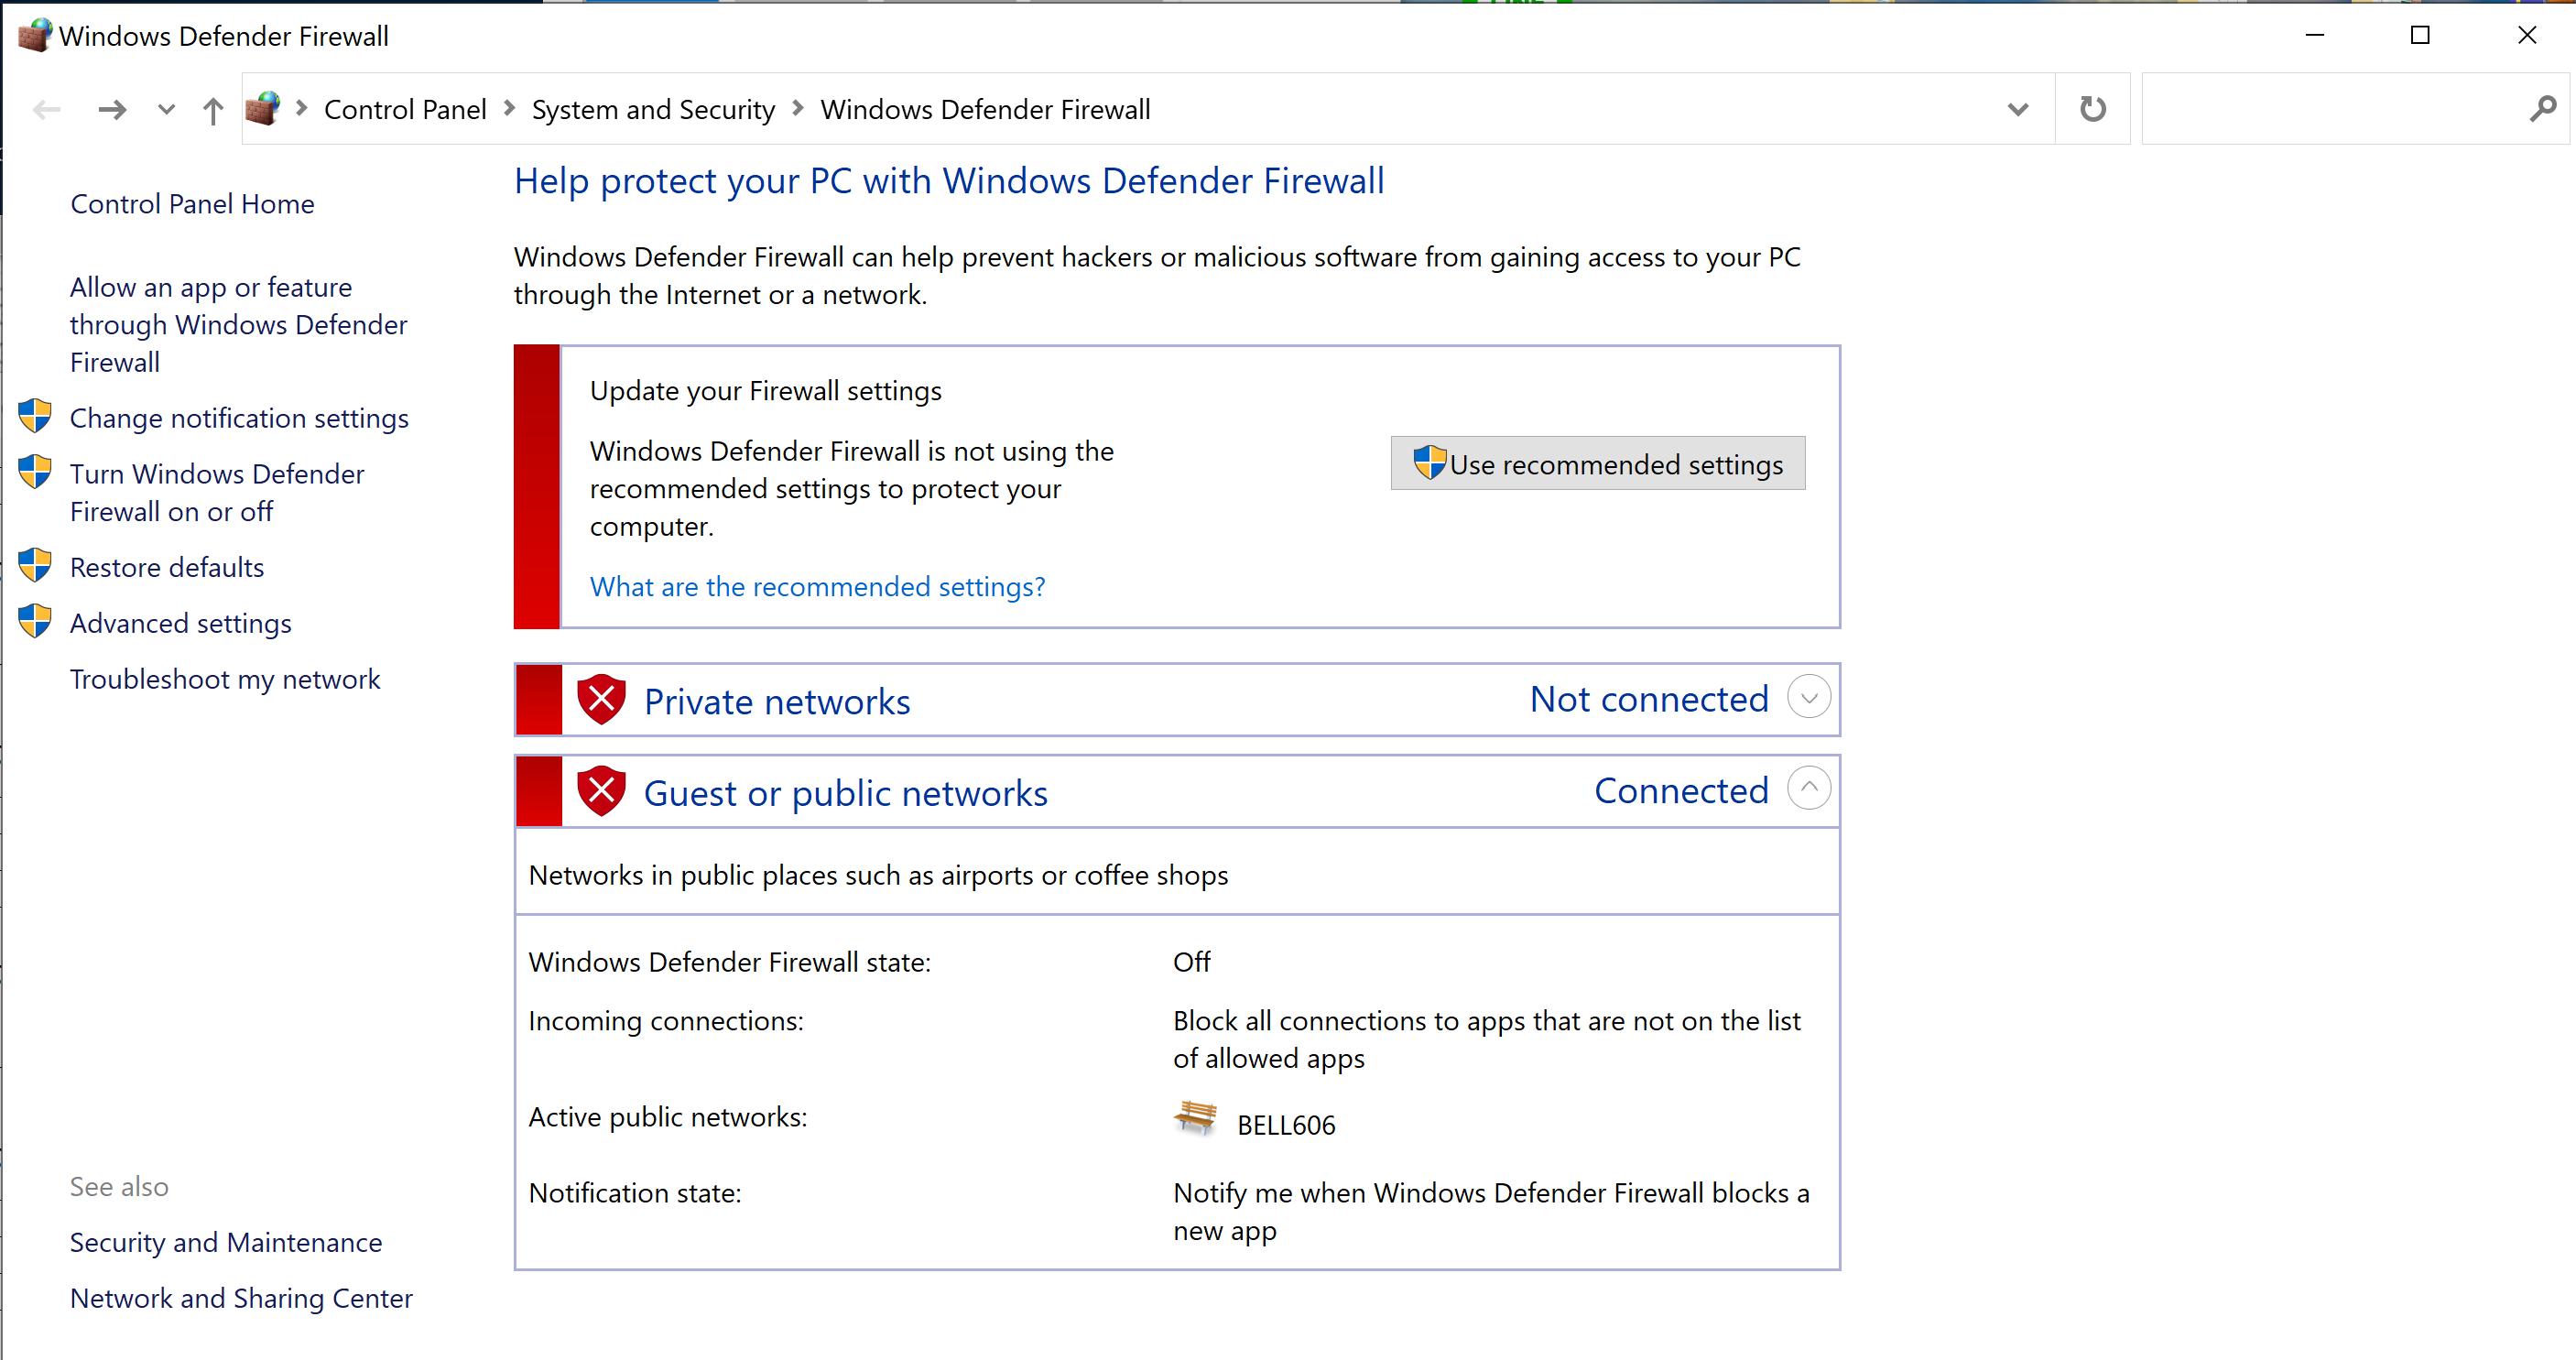Collapse the Guest or public networks section
This screenshot has width=2576, height=1360.
(1808, 788)
